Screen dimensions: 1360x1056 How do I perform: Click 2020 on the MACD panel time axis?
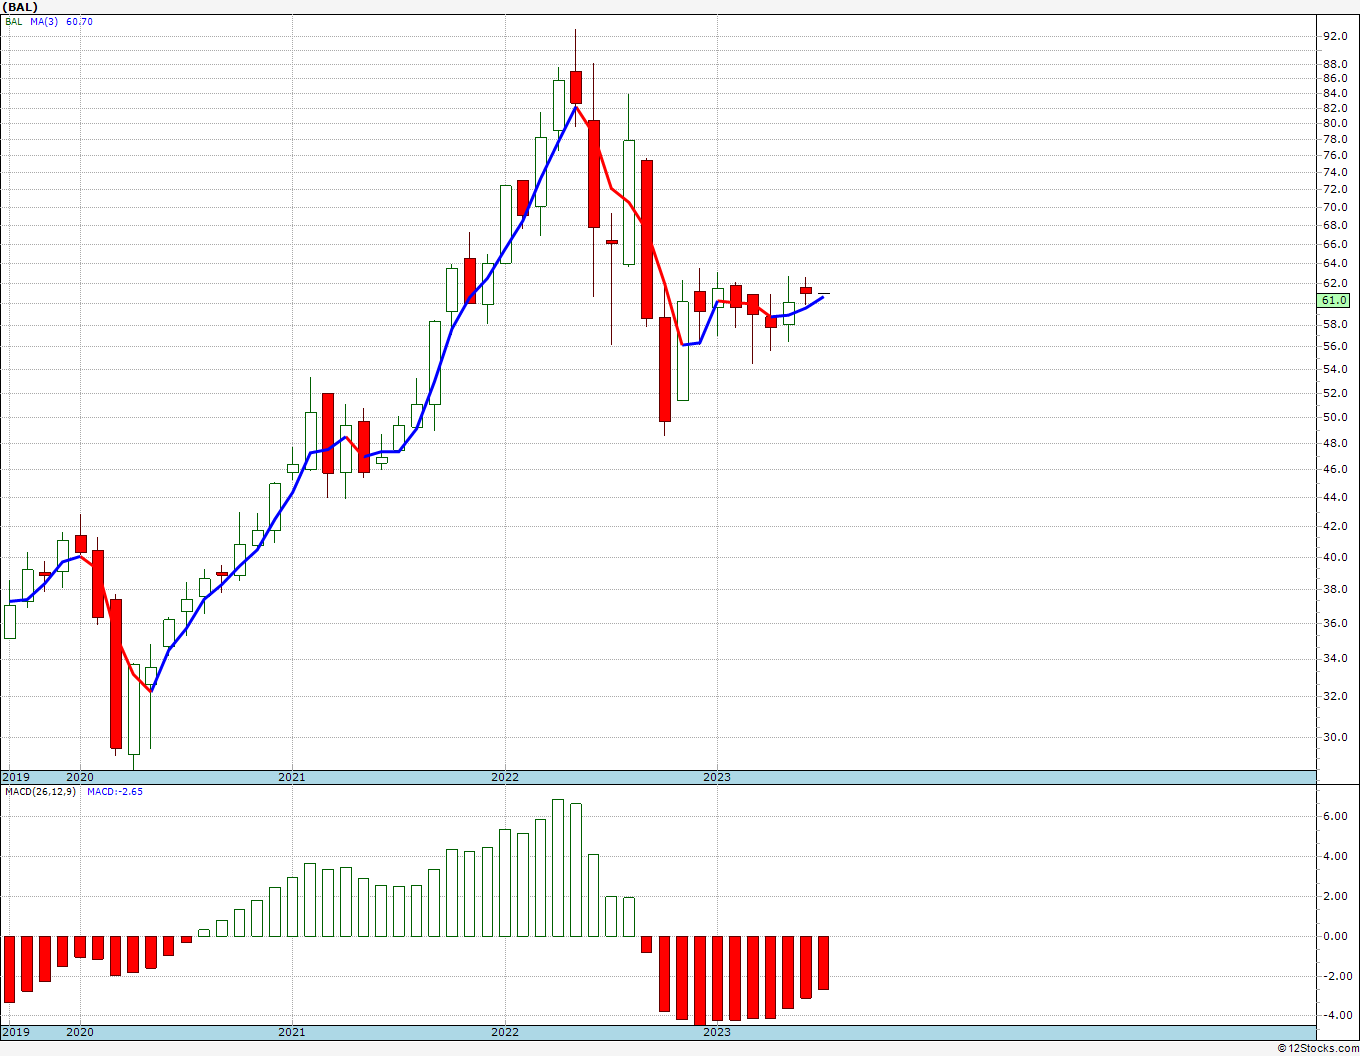point(80,1032)
